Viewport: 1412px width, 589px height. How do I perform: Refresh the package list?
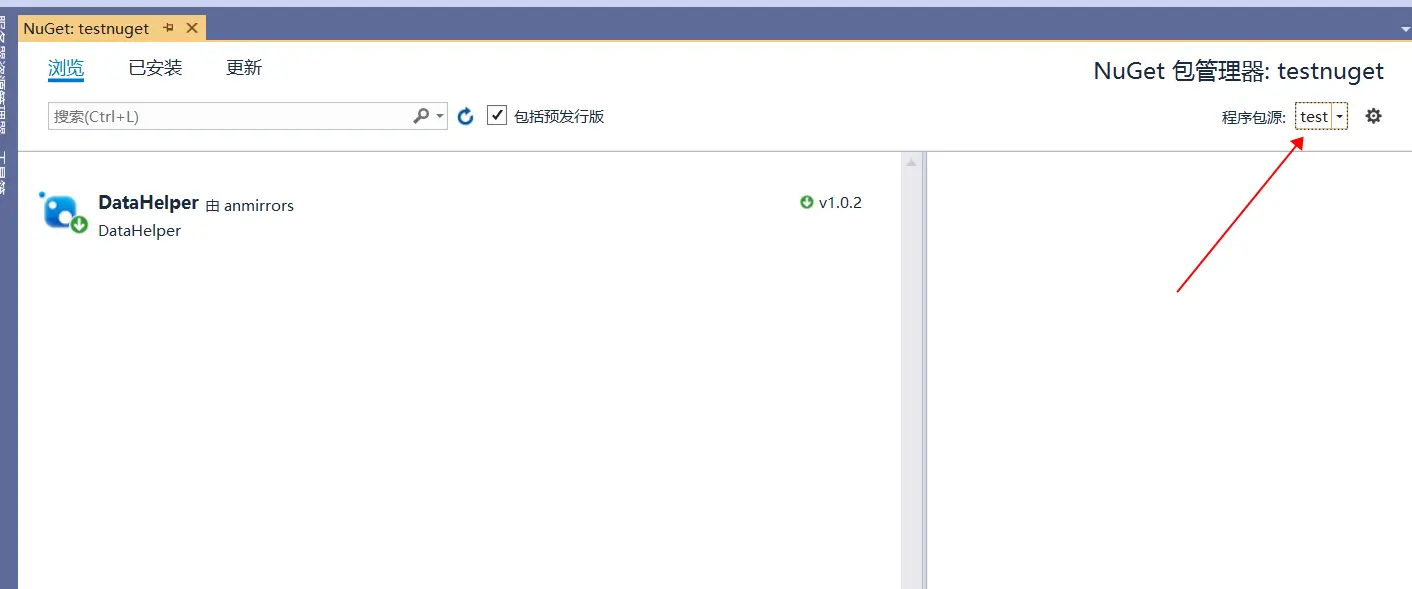[x=465, y=117]
